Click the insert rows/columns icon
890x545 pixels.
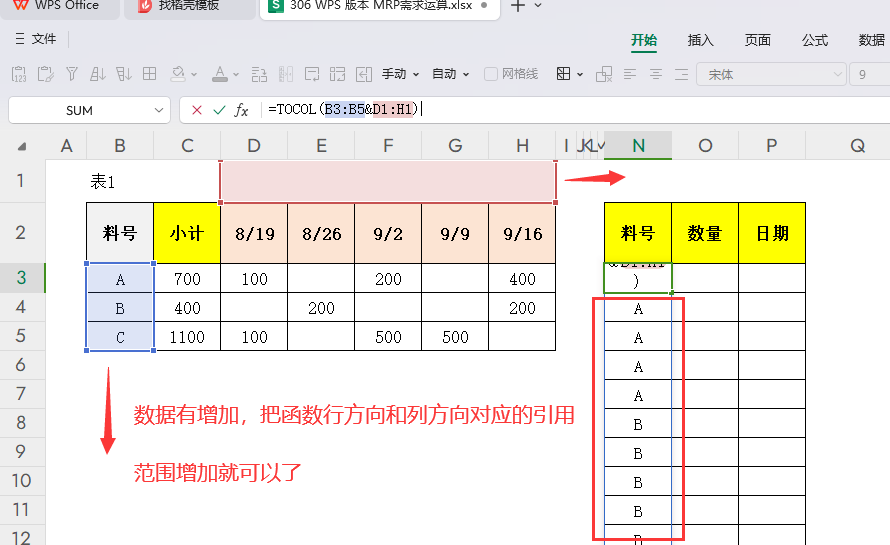[x=259, y=74]
